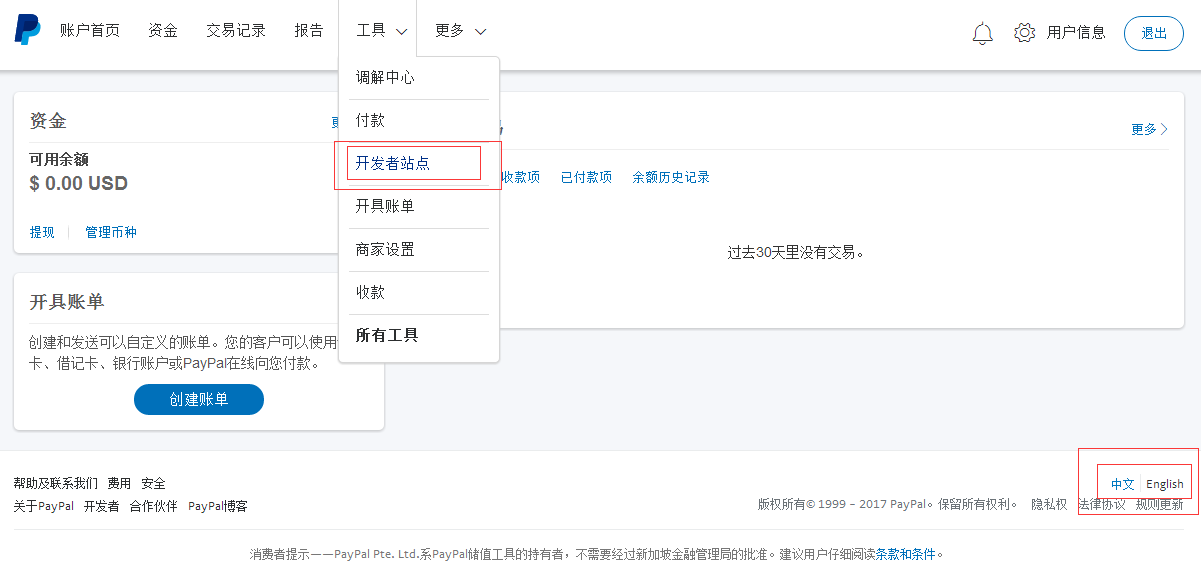
Task: Switch language to English
Action: pos(1164,484)
